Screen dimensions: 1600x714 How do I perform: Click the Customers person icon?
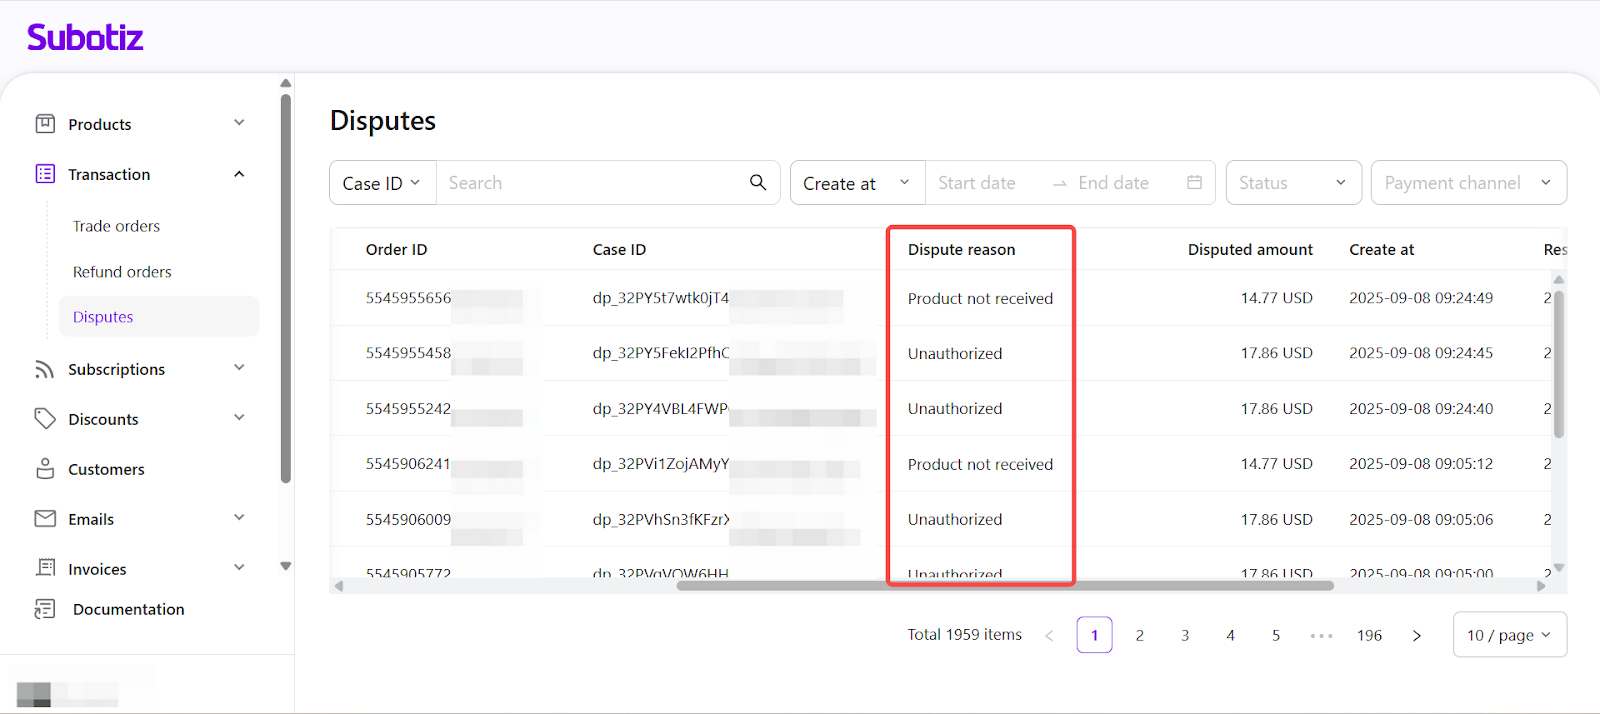click(45, 469)
